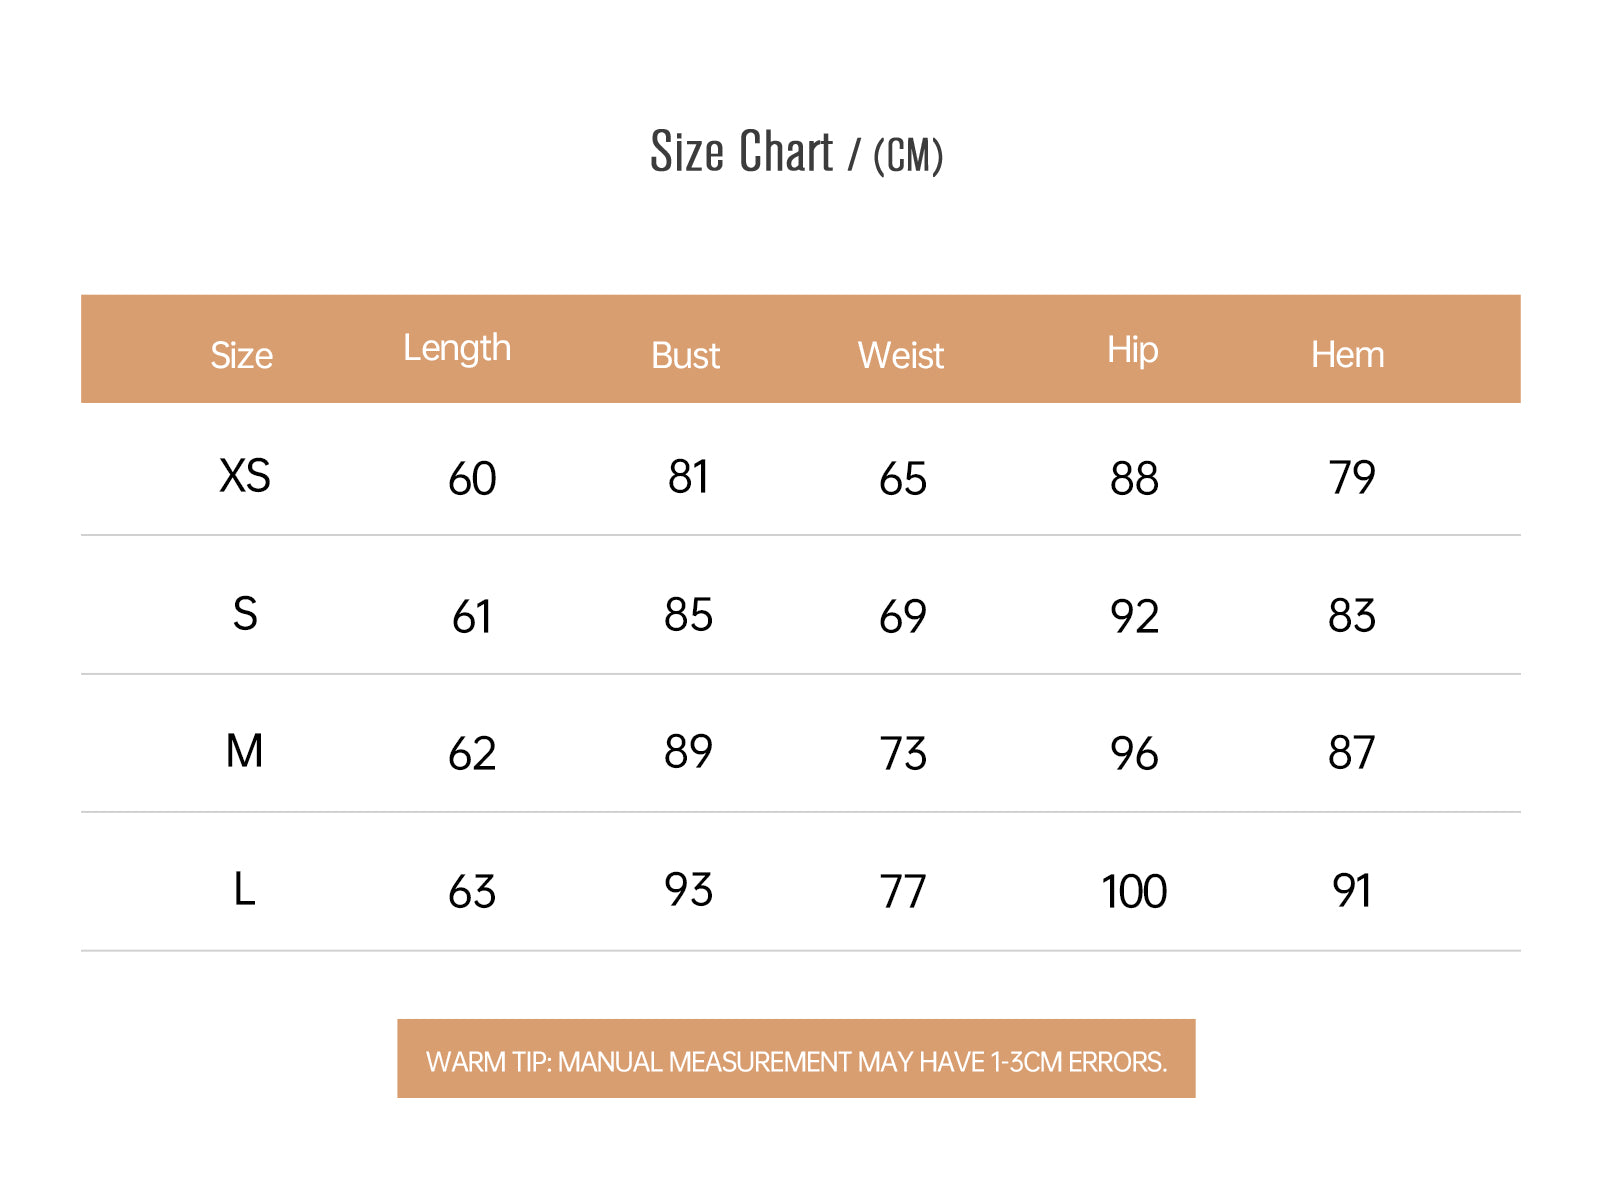The height and width of the screenshot is (1200, 1600).
Task: Click the M size row label
Action: 245,751
